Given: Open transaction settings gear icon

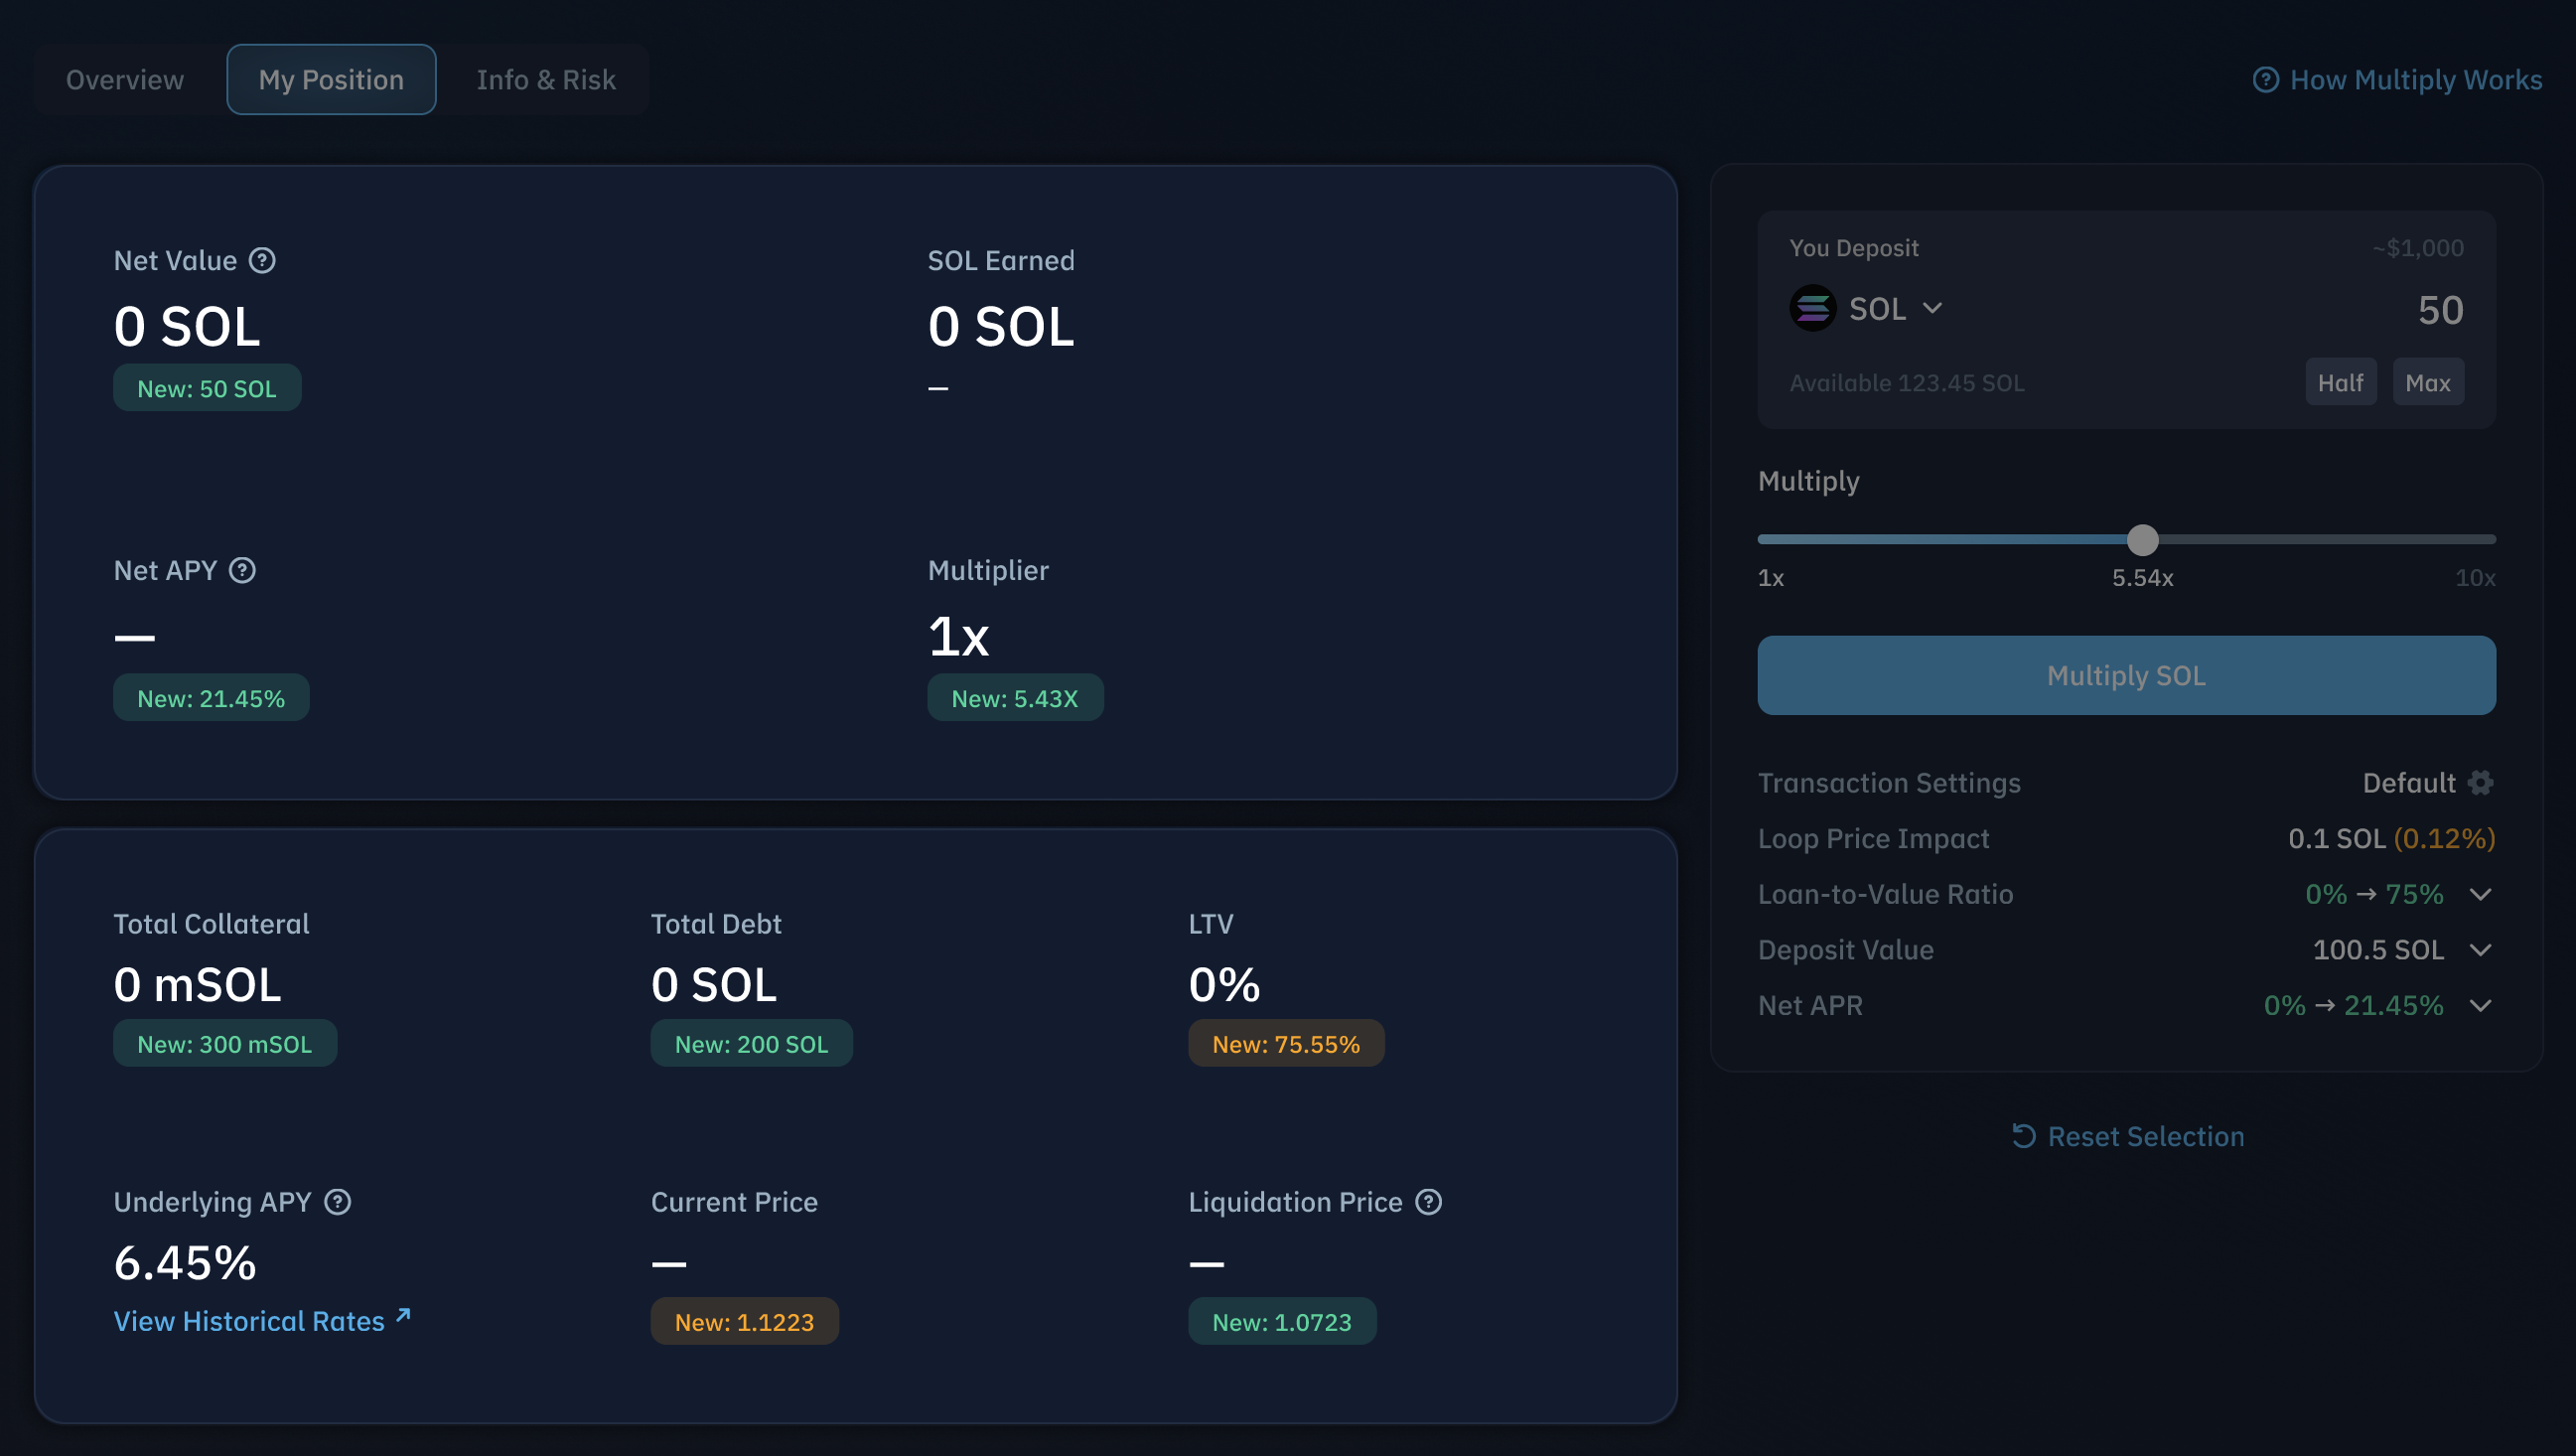Looking at the screenshot, I should pyautogui.click(x=2480, y=783).
